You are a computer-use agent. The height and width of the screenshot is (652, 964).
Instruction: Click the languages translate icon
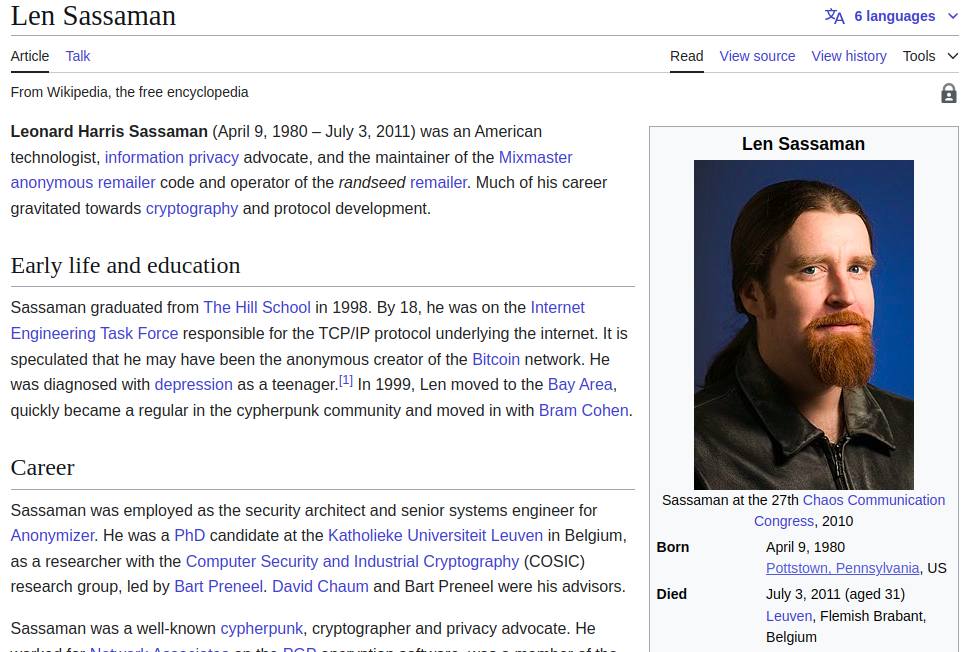coord(834,16)
